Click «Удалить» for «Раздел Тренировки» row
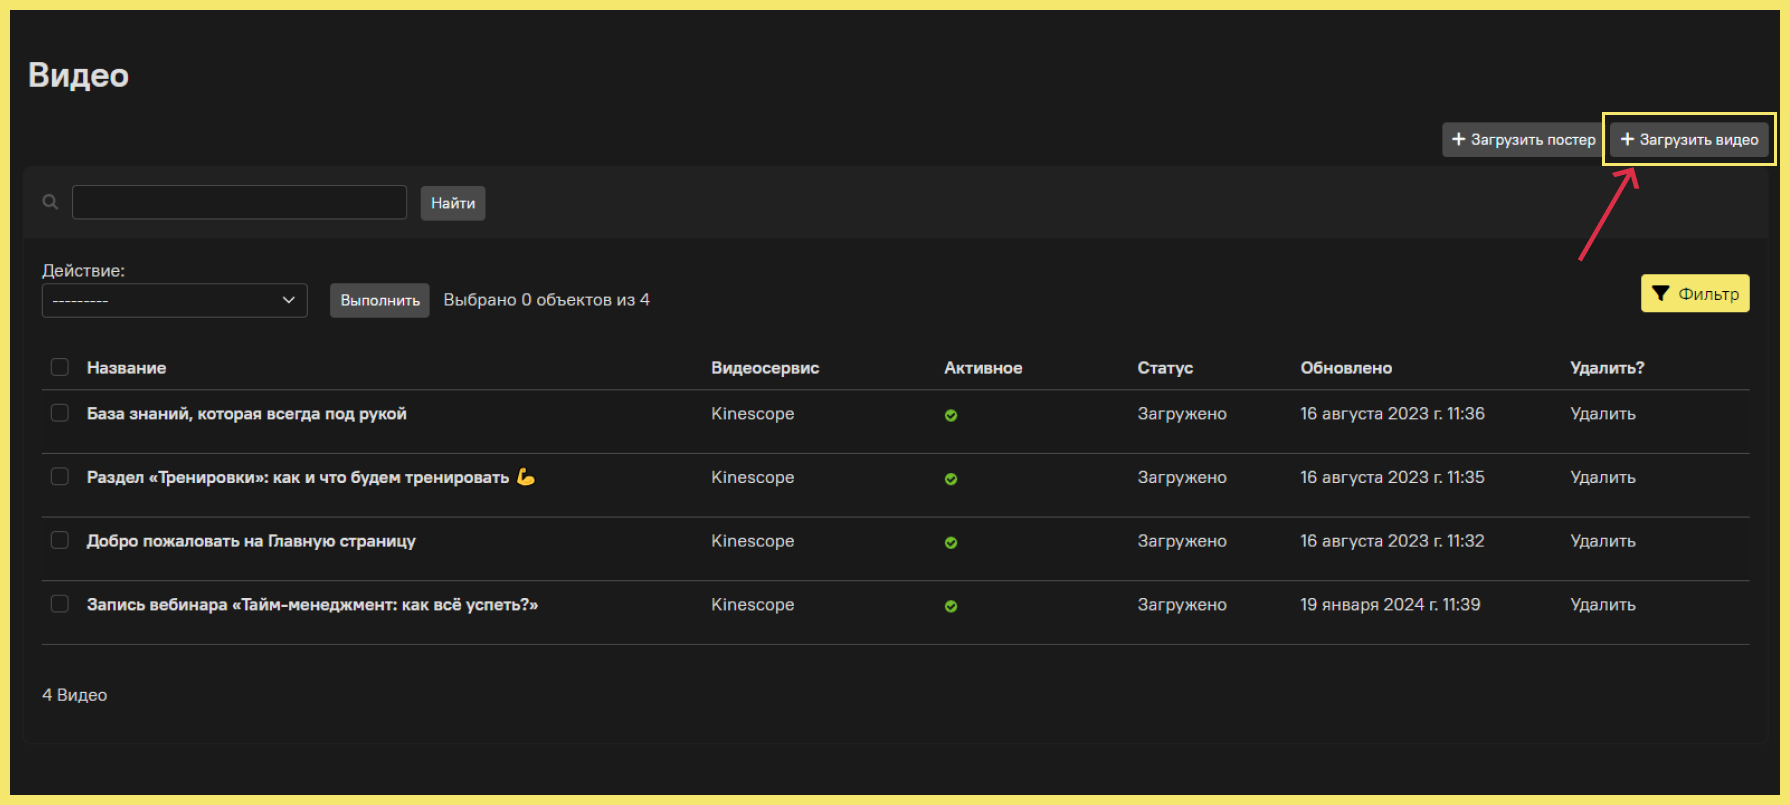The width and height of the screenshot is (1790, 805). [x=1603, y=478]
